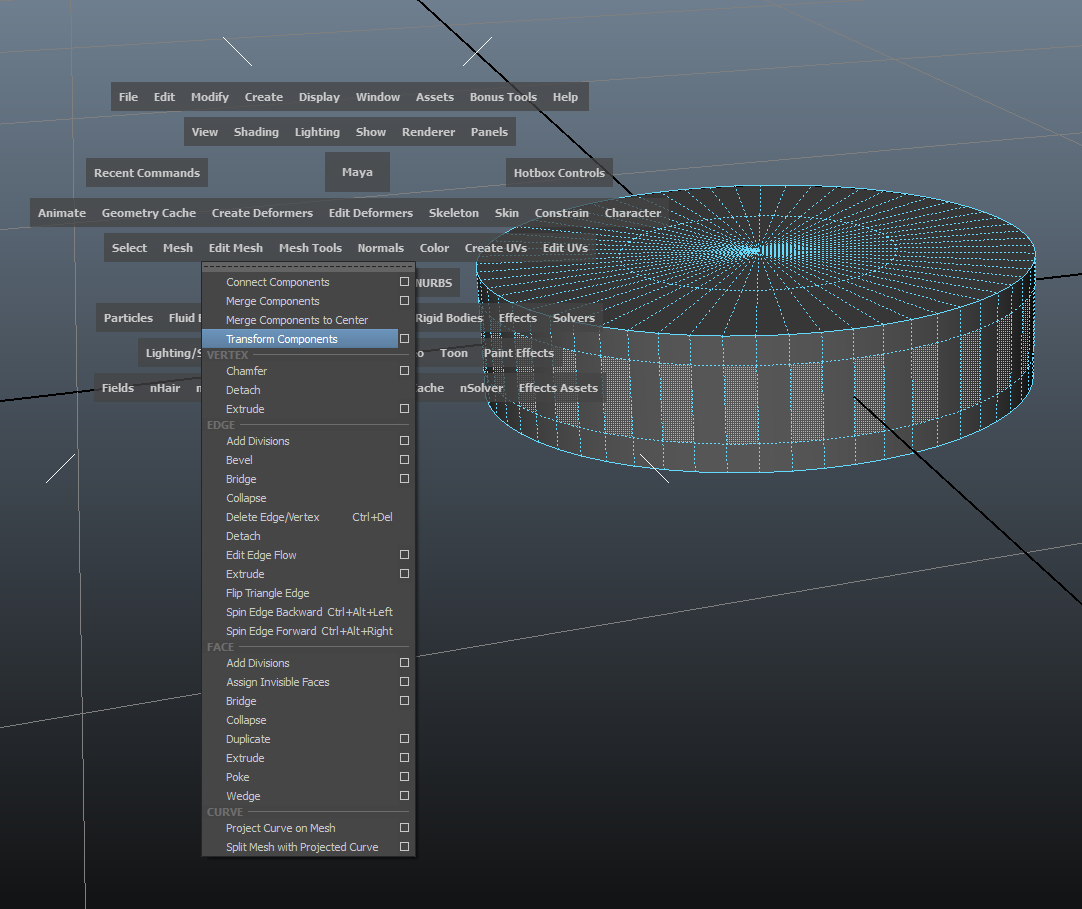Open the Particles menu
This screenshot has width=1082, height=909.
[x=128, y=318]
